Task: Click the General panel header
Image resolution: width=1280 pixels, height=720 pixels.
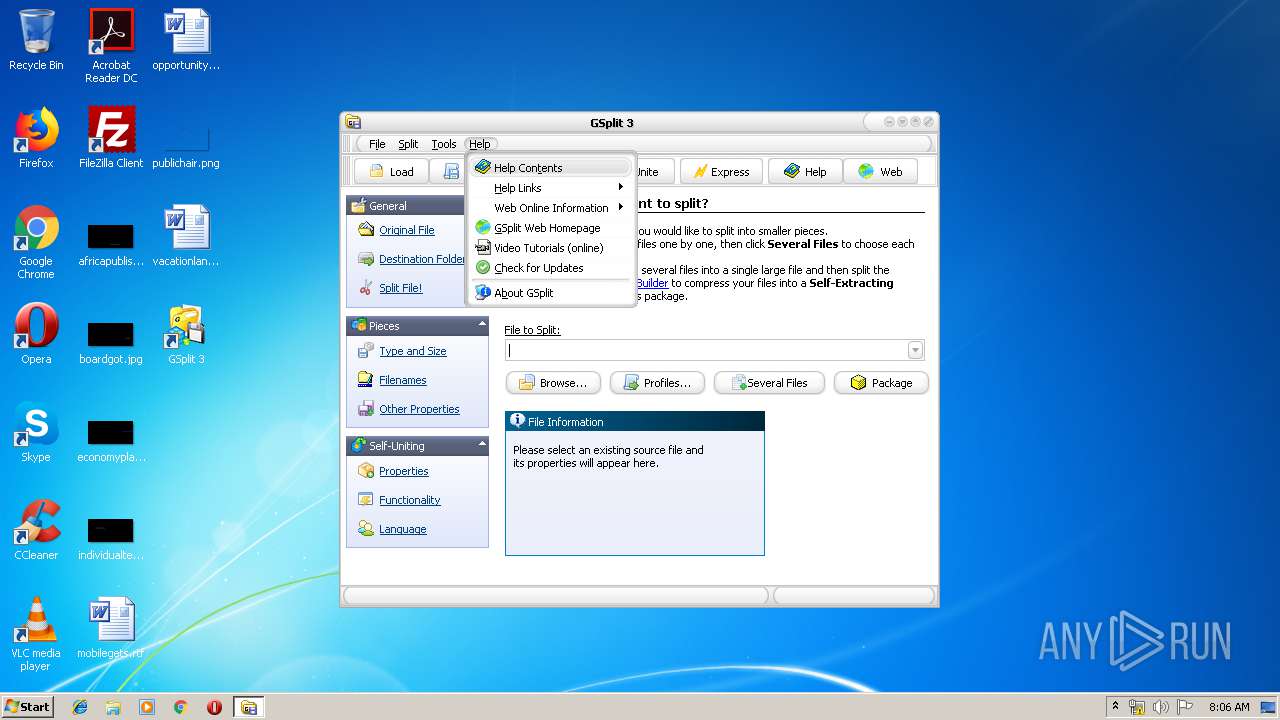Action: (406, 205)
